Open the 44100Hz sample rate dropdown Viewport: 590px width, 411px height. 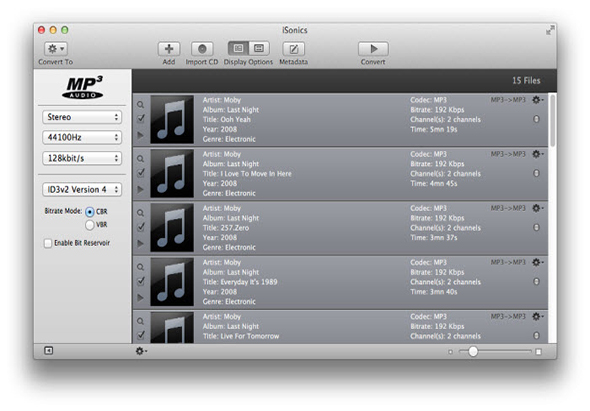(82, 137)
